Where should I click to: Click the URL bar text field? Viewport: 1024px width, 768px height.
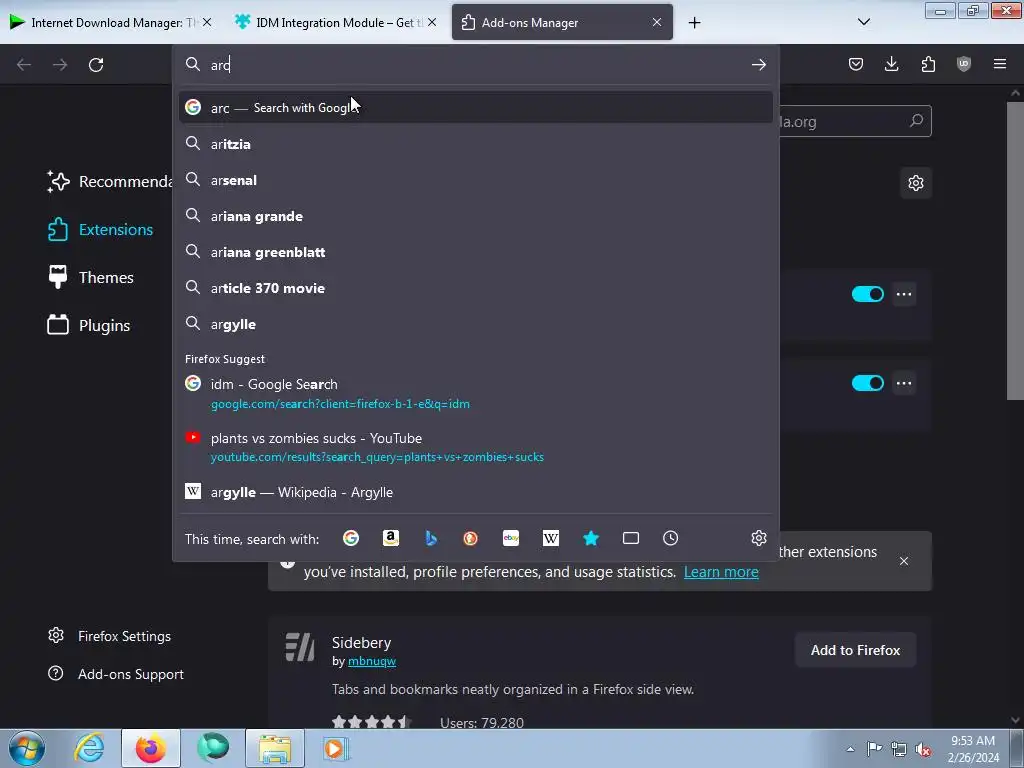pos(477,65)
